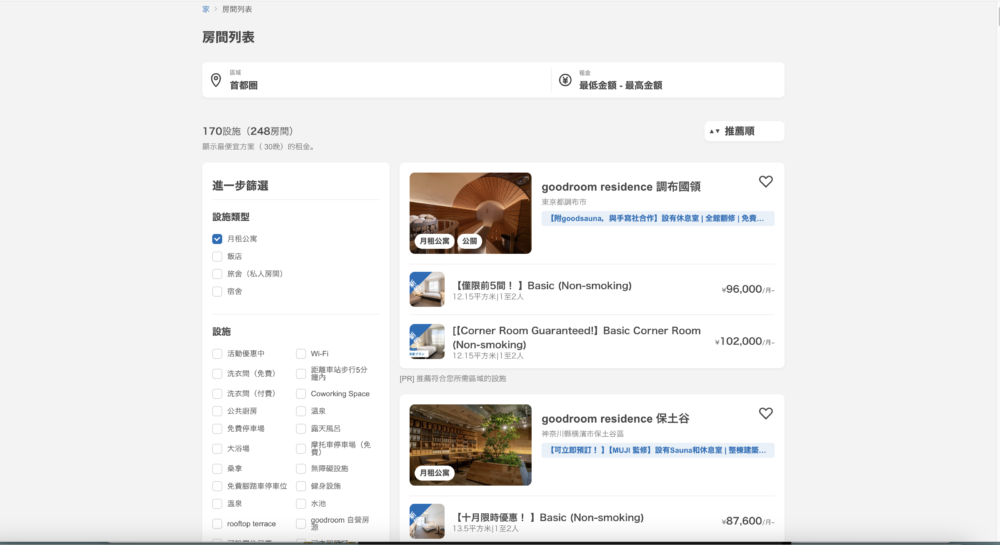The height and width of the screenshot is (545, 1000).
Task: Enable the Wi-Fi facility filter checkbox
Action: (301, 354)
